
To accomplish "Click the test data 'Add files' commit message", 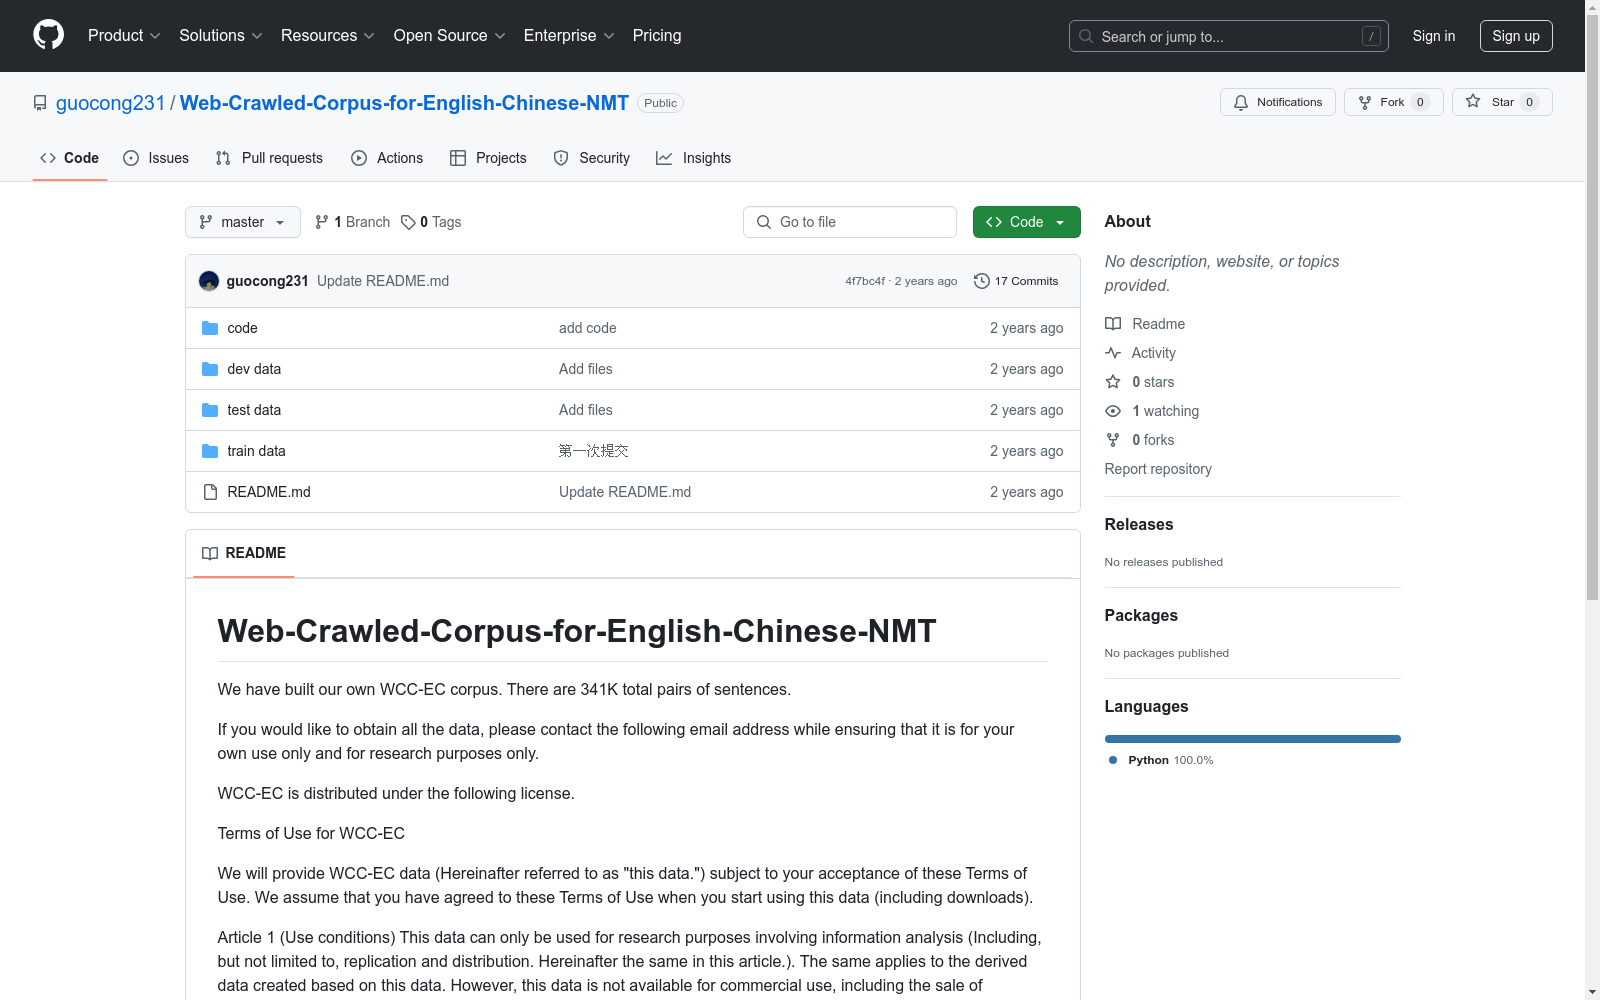I will [x=586, y=410].
